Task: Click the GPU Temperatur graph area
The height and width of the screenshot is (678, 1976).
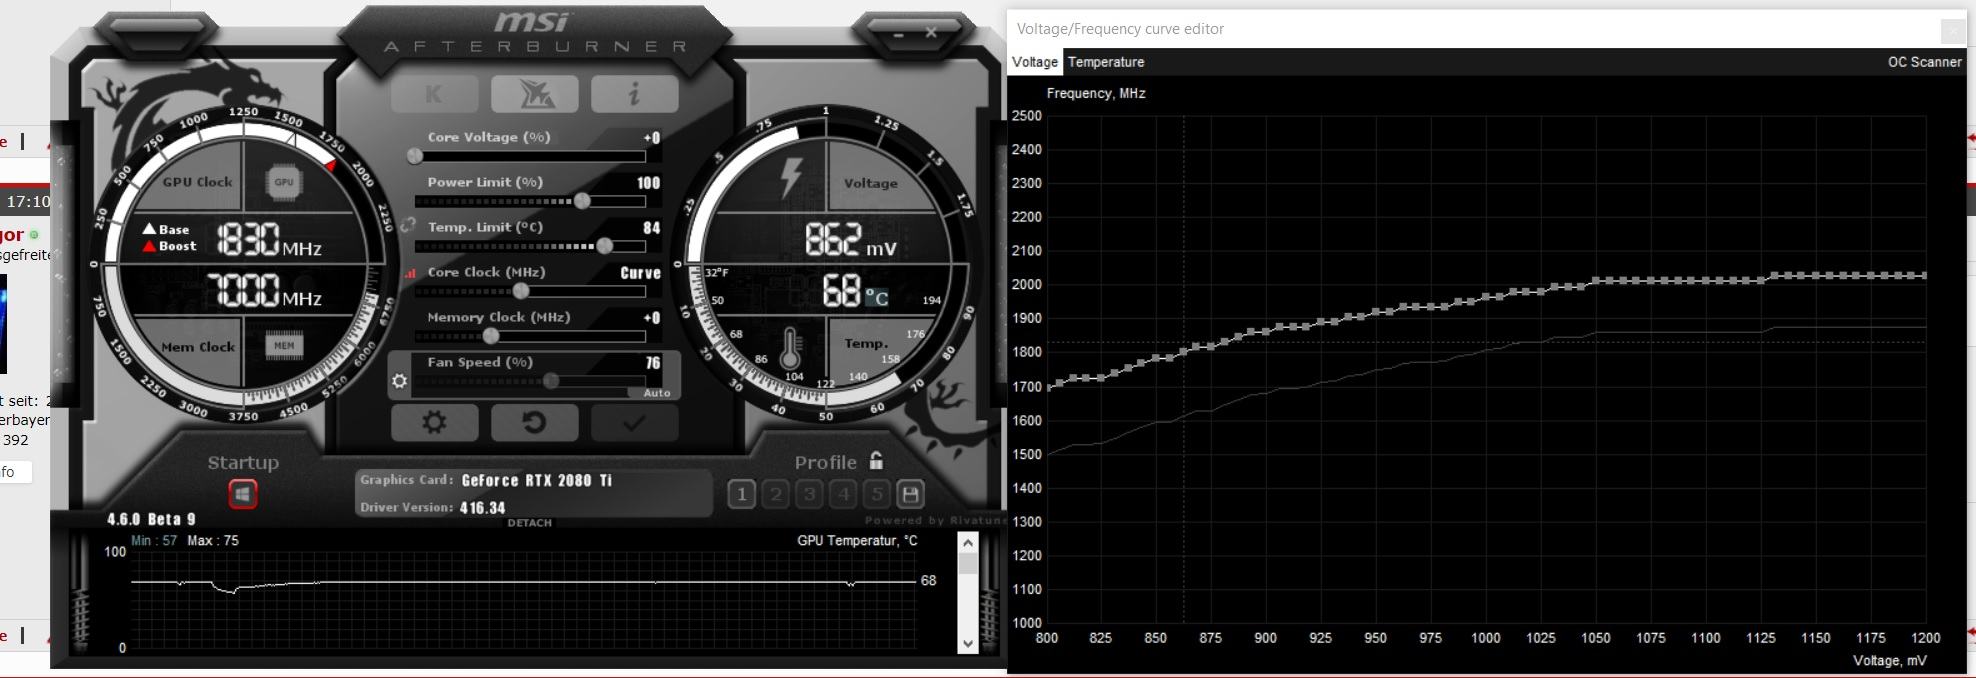Action: 523,600
